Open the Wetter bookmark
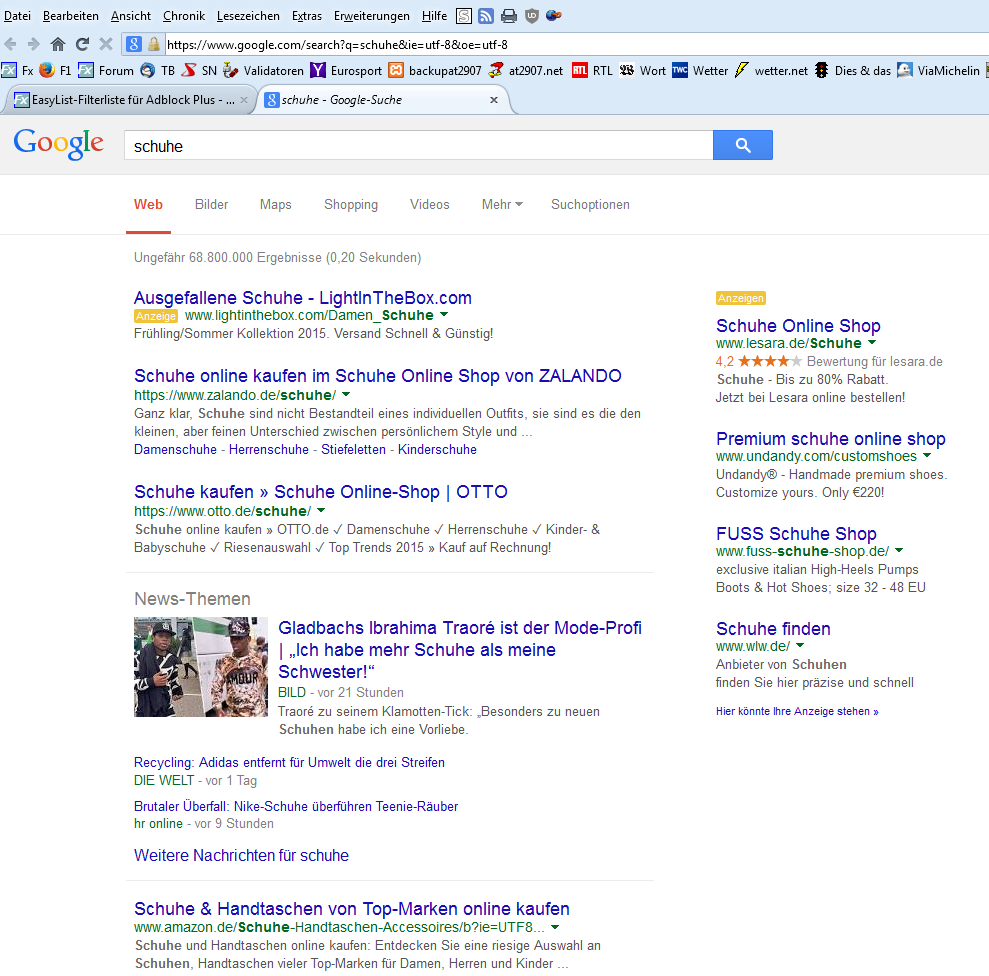The height and width of the screenshot is (976, 989). pyautogui.click(x=700, y=71)
